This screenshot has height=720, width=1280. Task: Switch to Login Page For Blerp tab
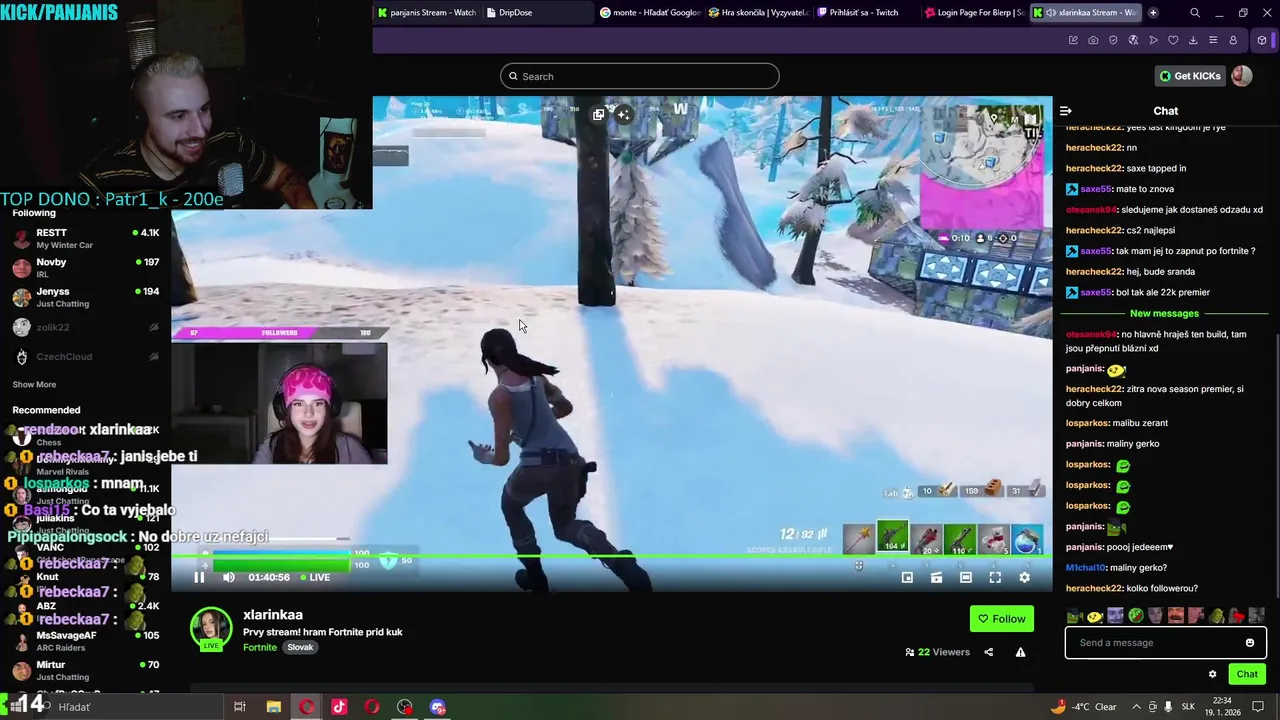(975, 13)
